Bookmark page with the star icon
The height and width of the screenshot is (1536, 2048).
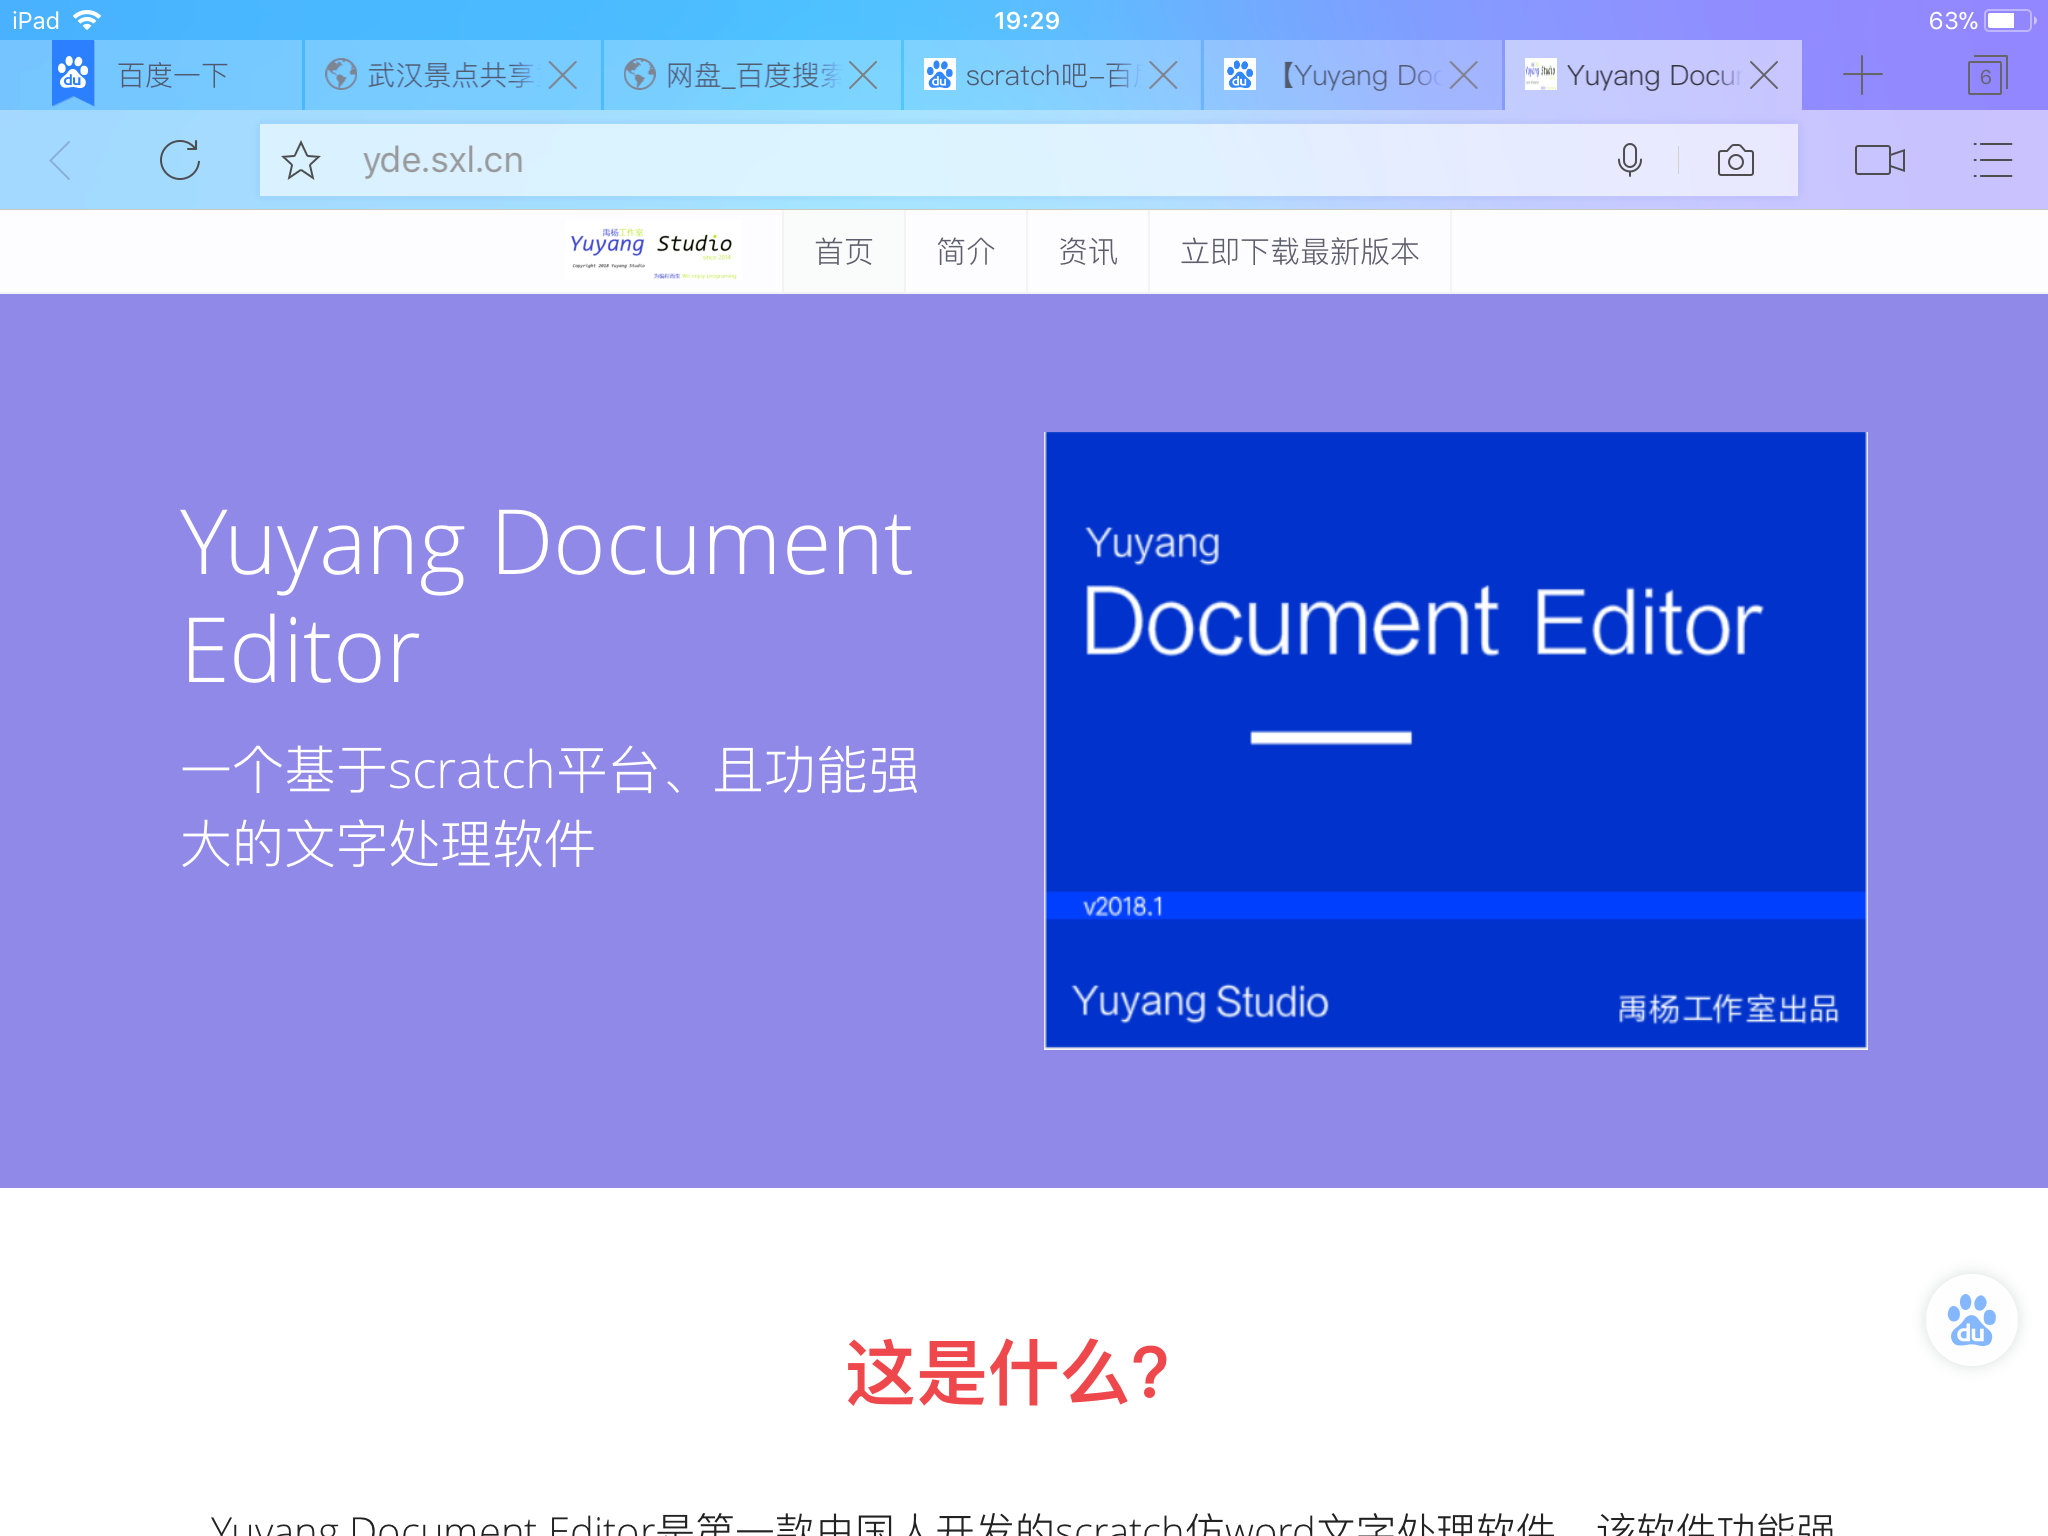tap(300, 160)
